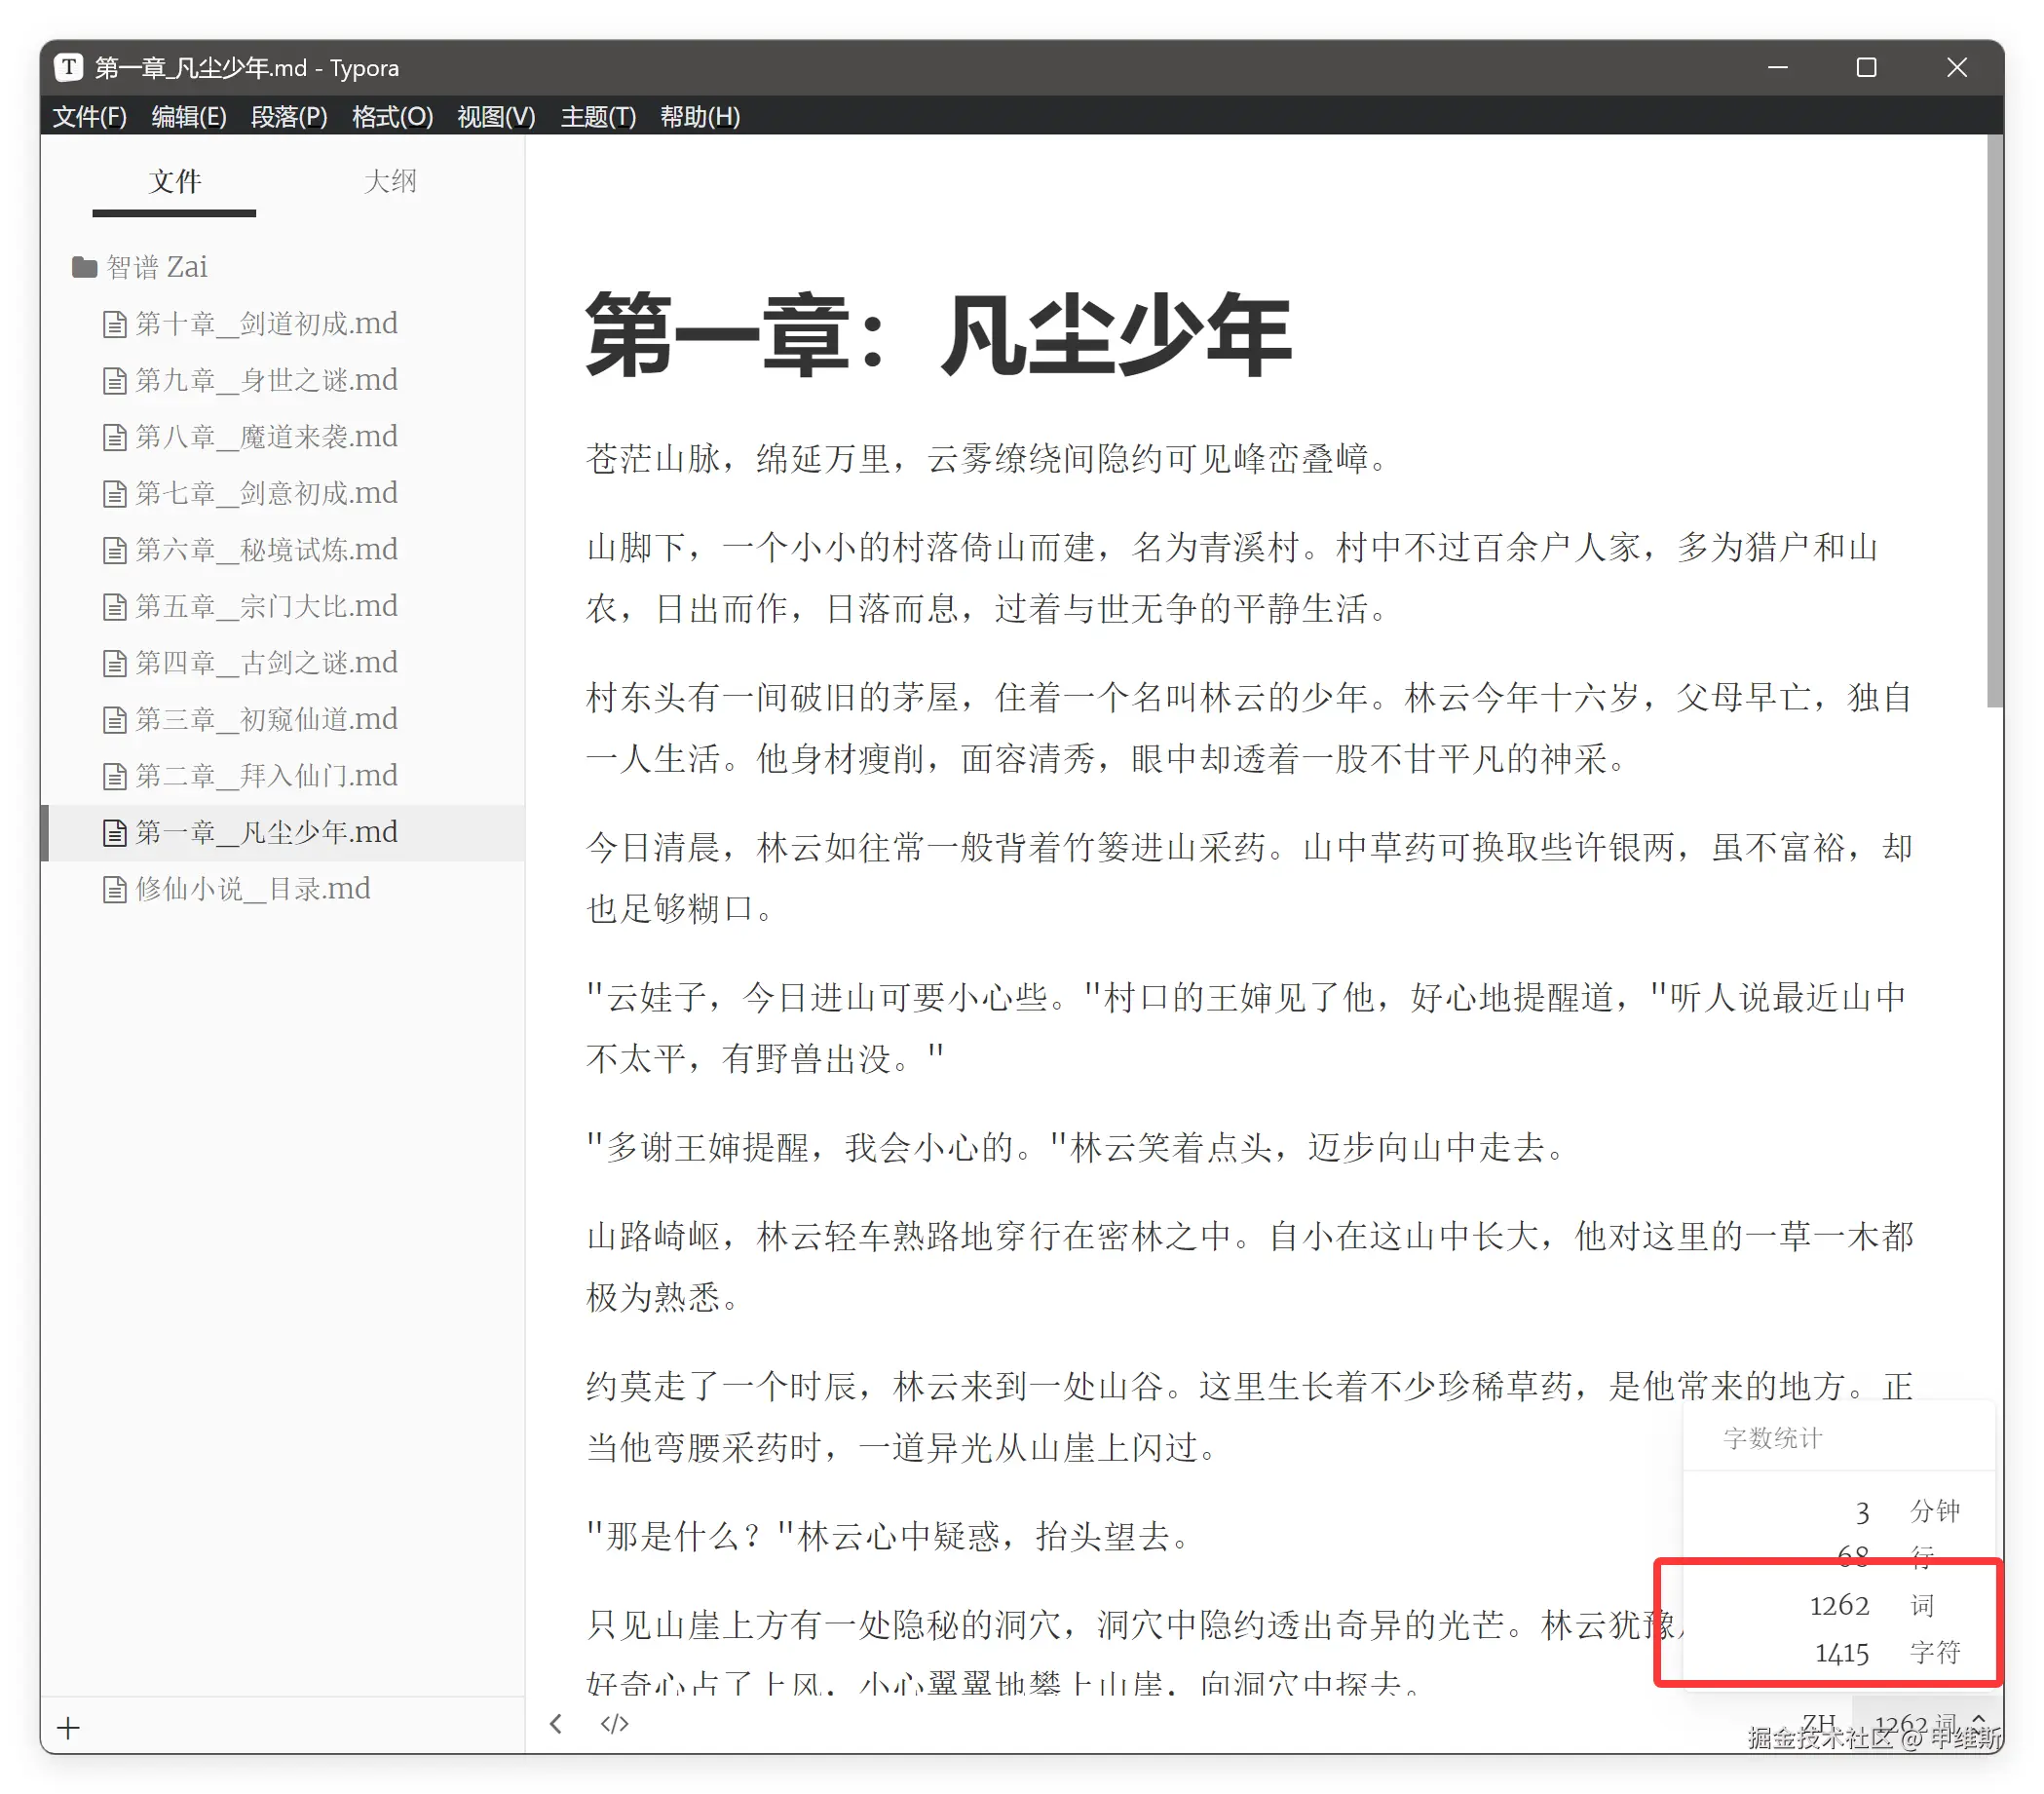Screen dimensions: 2044x1794
Task: Click the 智谱 Zai folder icon
Action: point(84,267)
